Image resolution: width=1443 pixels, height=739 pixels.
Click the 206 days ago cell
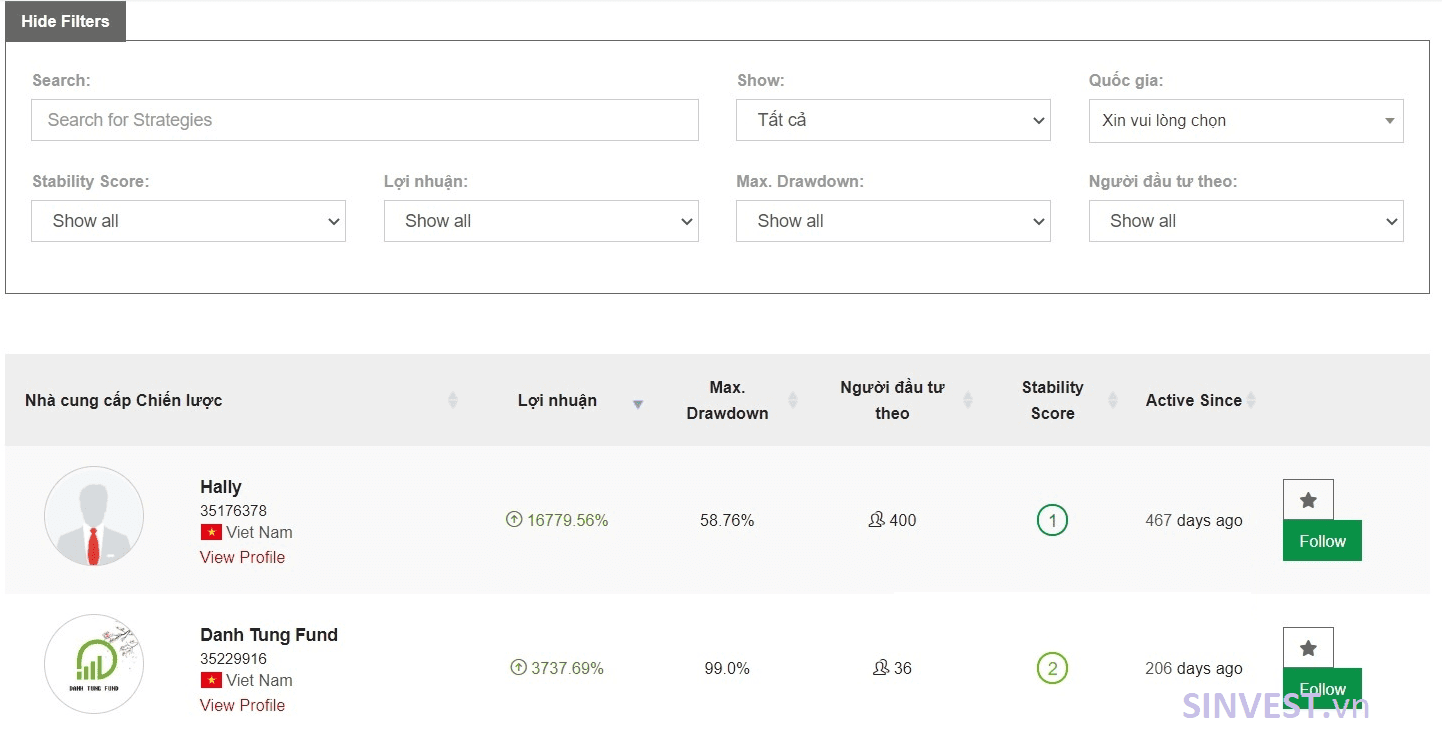[x=1194, y=668]
